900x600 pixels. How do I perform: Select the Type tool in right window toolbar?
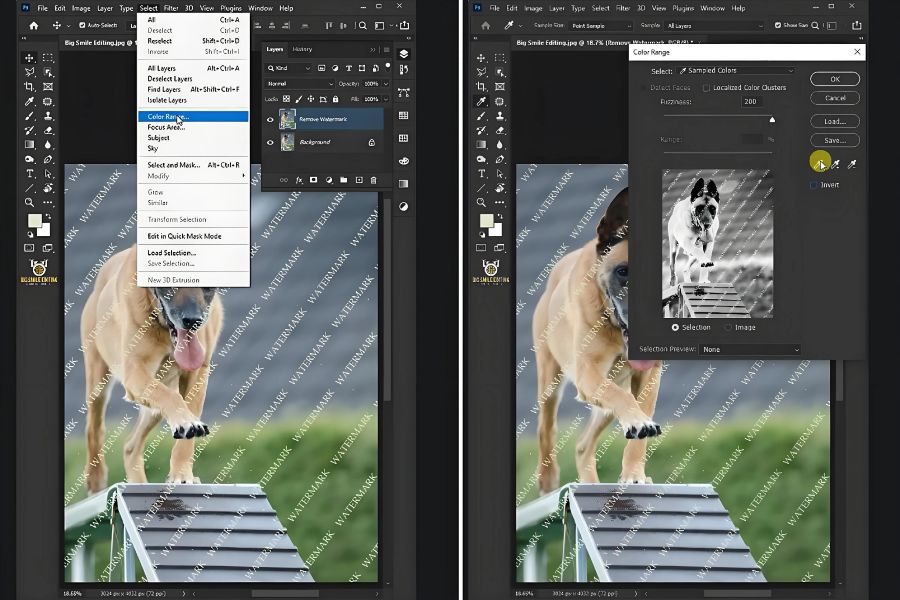coord(481,173)
